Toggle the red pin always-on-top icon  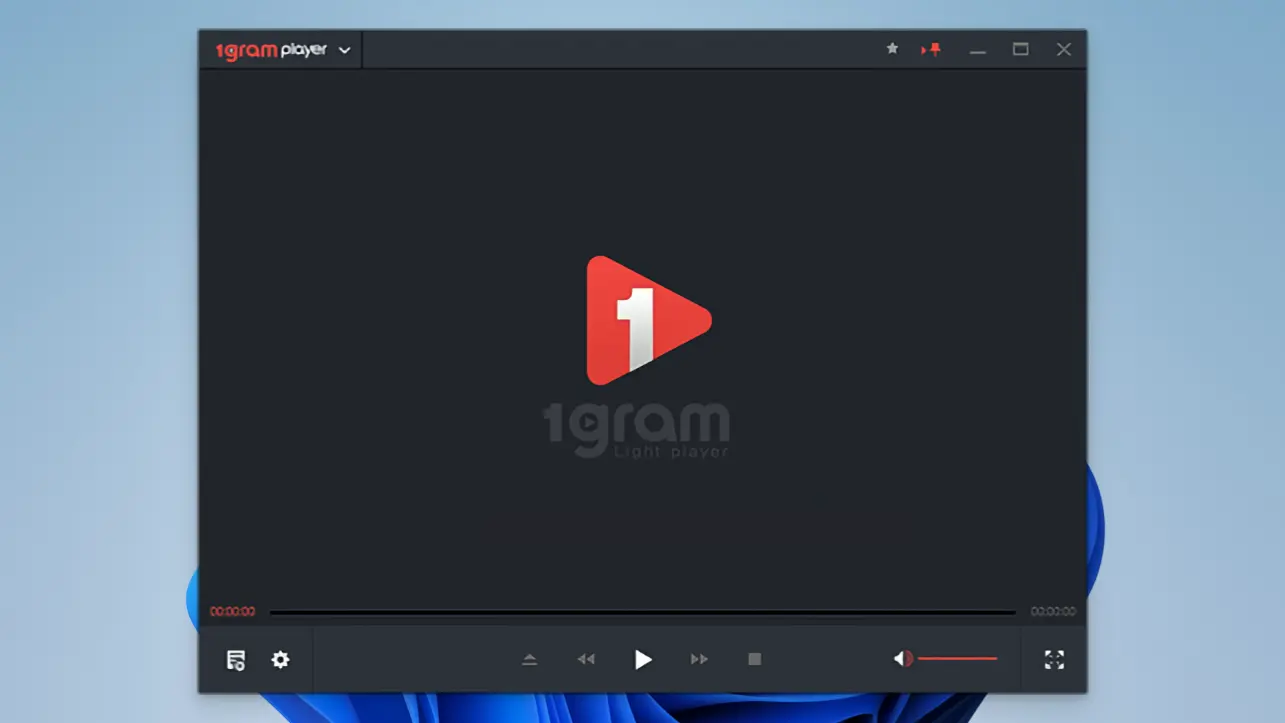932,49
